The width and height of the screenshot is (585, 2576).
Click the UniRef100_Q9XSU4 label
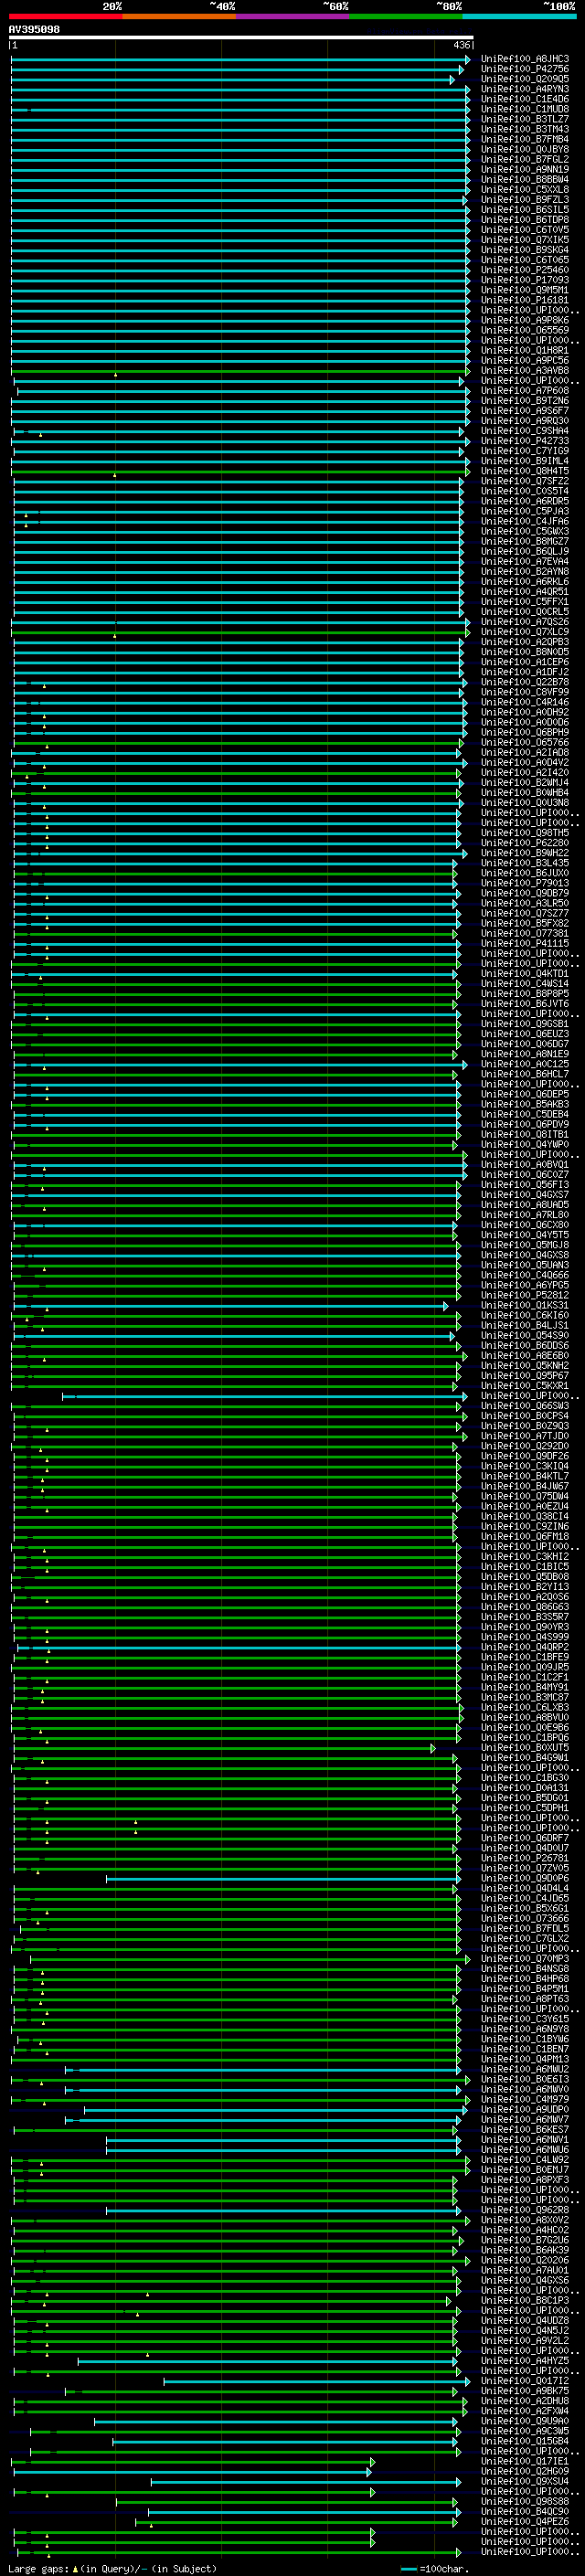coord(525,2481)
